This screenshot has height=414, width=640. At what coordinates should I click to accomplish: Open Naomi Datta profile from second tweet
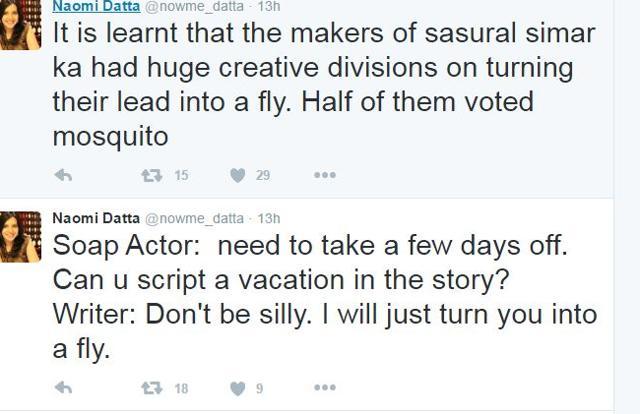(96, 218)
